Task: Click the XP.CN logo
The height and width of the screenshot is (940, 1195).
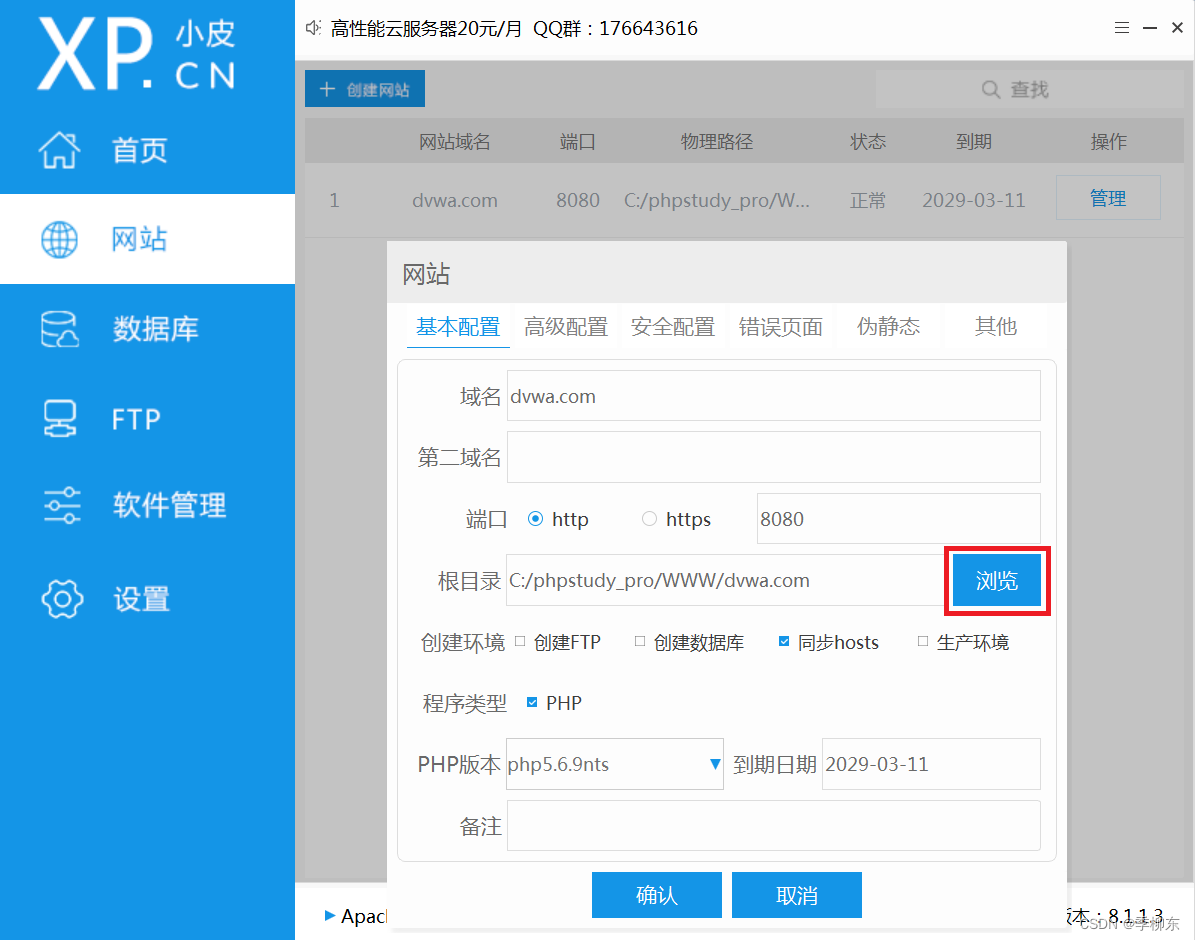Action: [137, 53]
